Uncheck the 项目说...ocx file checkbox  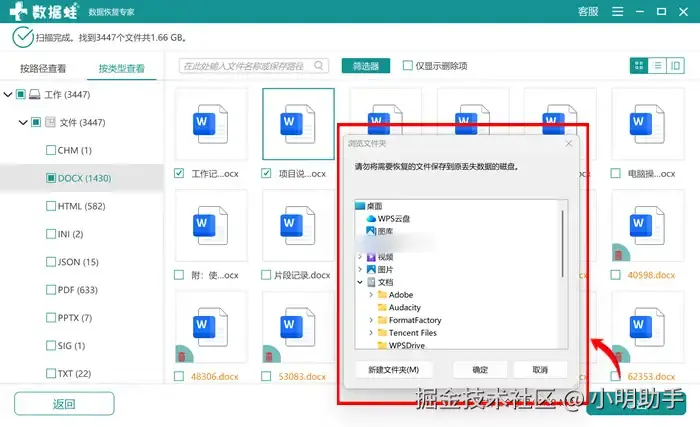(266, 173)
